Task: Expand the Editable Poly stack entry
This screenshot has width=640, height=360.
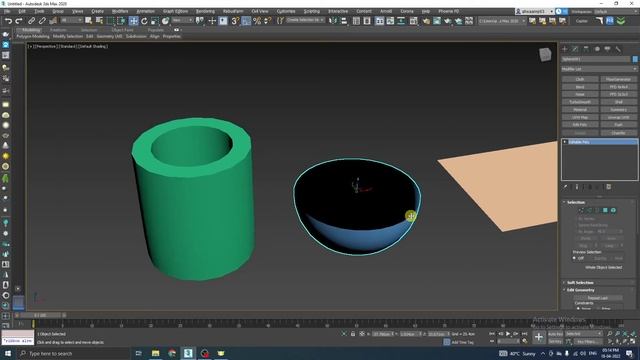Action: point(565,142)
